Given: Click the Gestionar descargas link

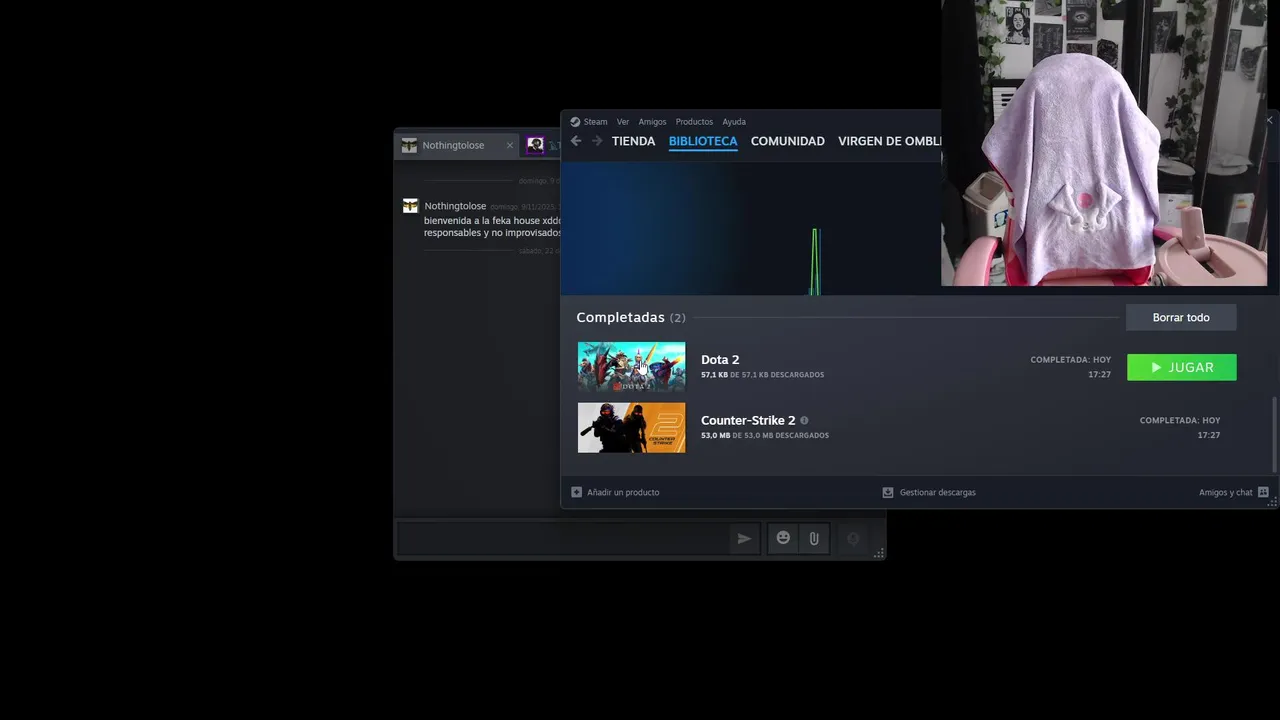Looking at the screenshot, I should (x=937, y=492).
